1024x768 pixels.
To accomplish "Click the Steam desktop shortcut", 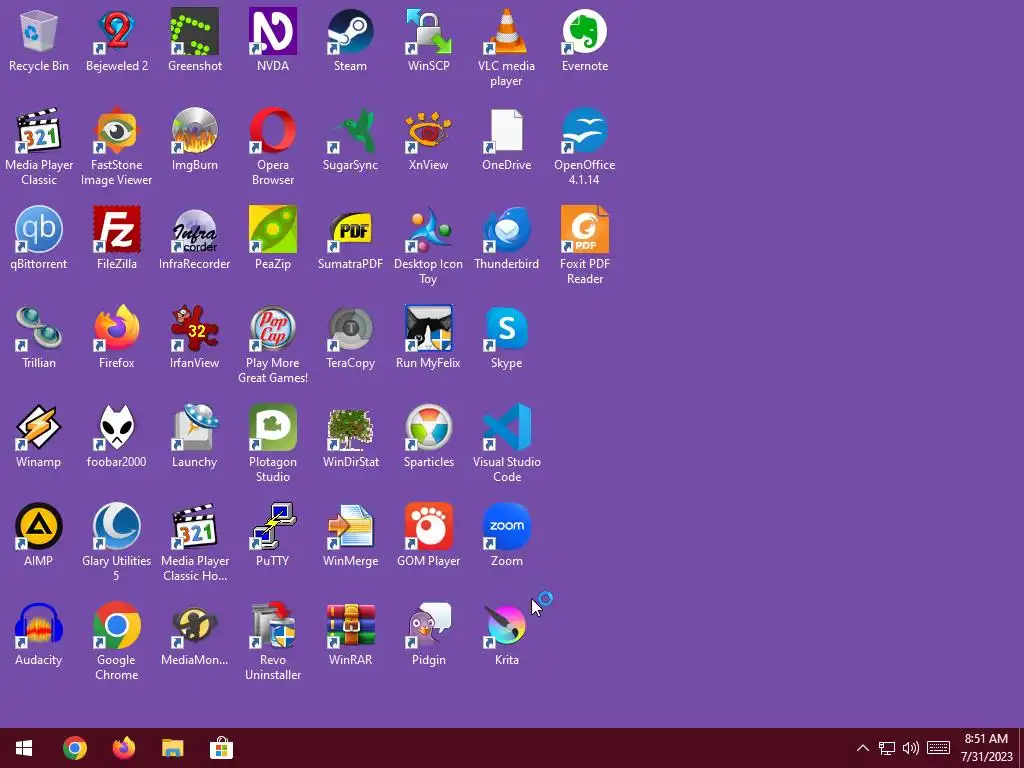I will point(350,31).
